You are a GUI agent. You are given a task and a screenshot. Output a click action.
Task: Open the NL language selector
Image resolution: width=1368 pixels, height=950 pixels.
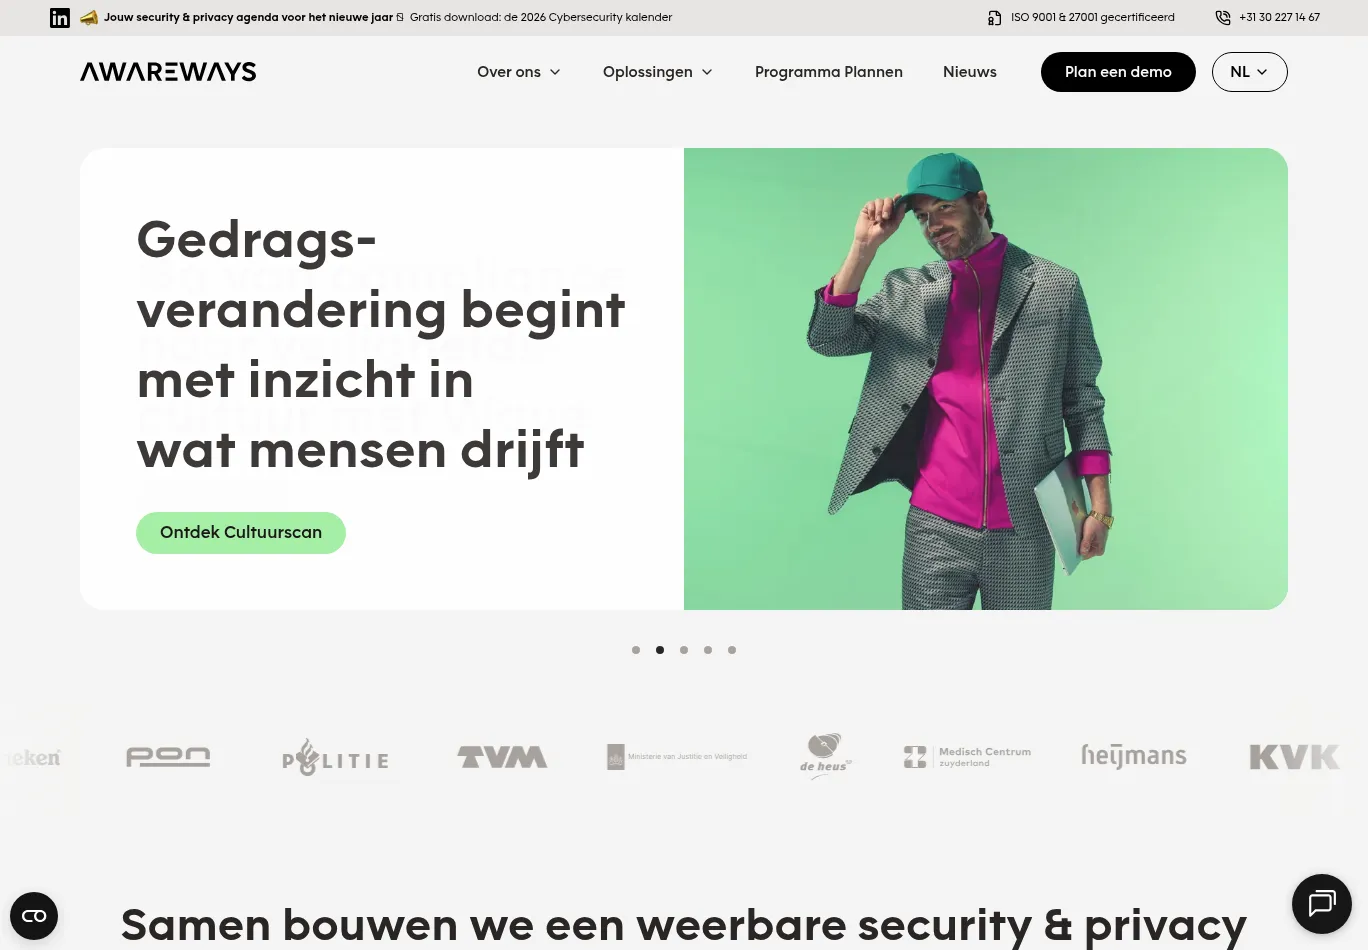click(1249, 72)
